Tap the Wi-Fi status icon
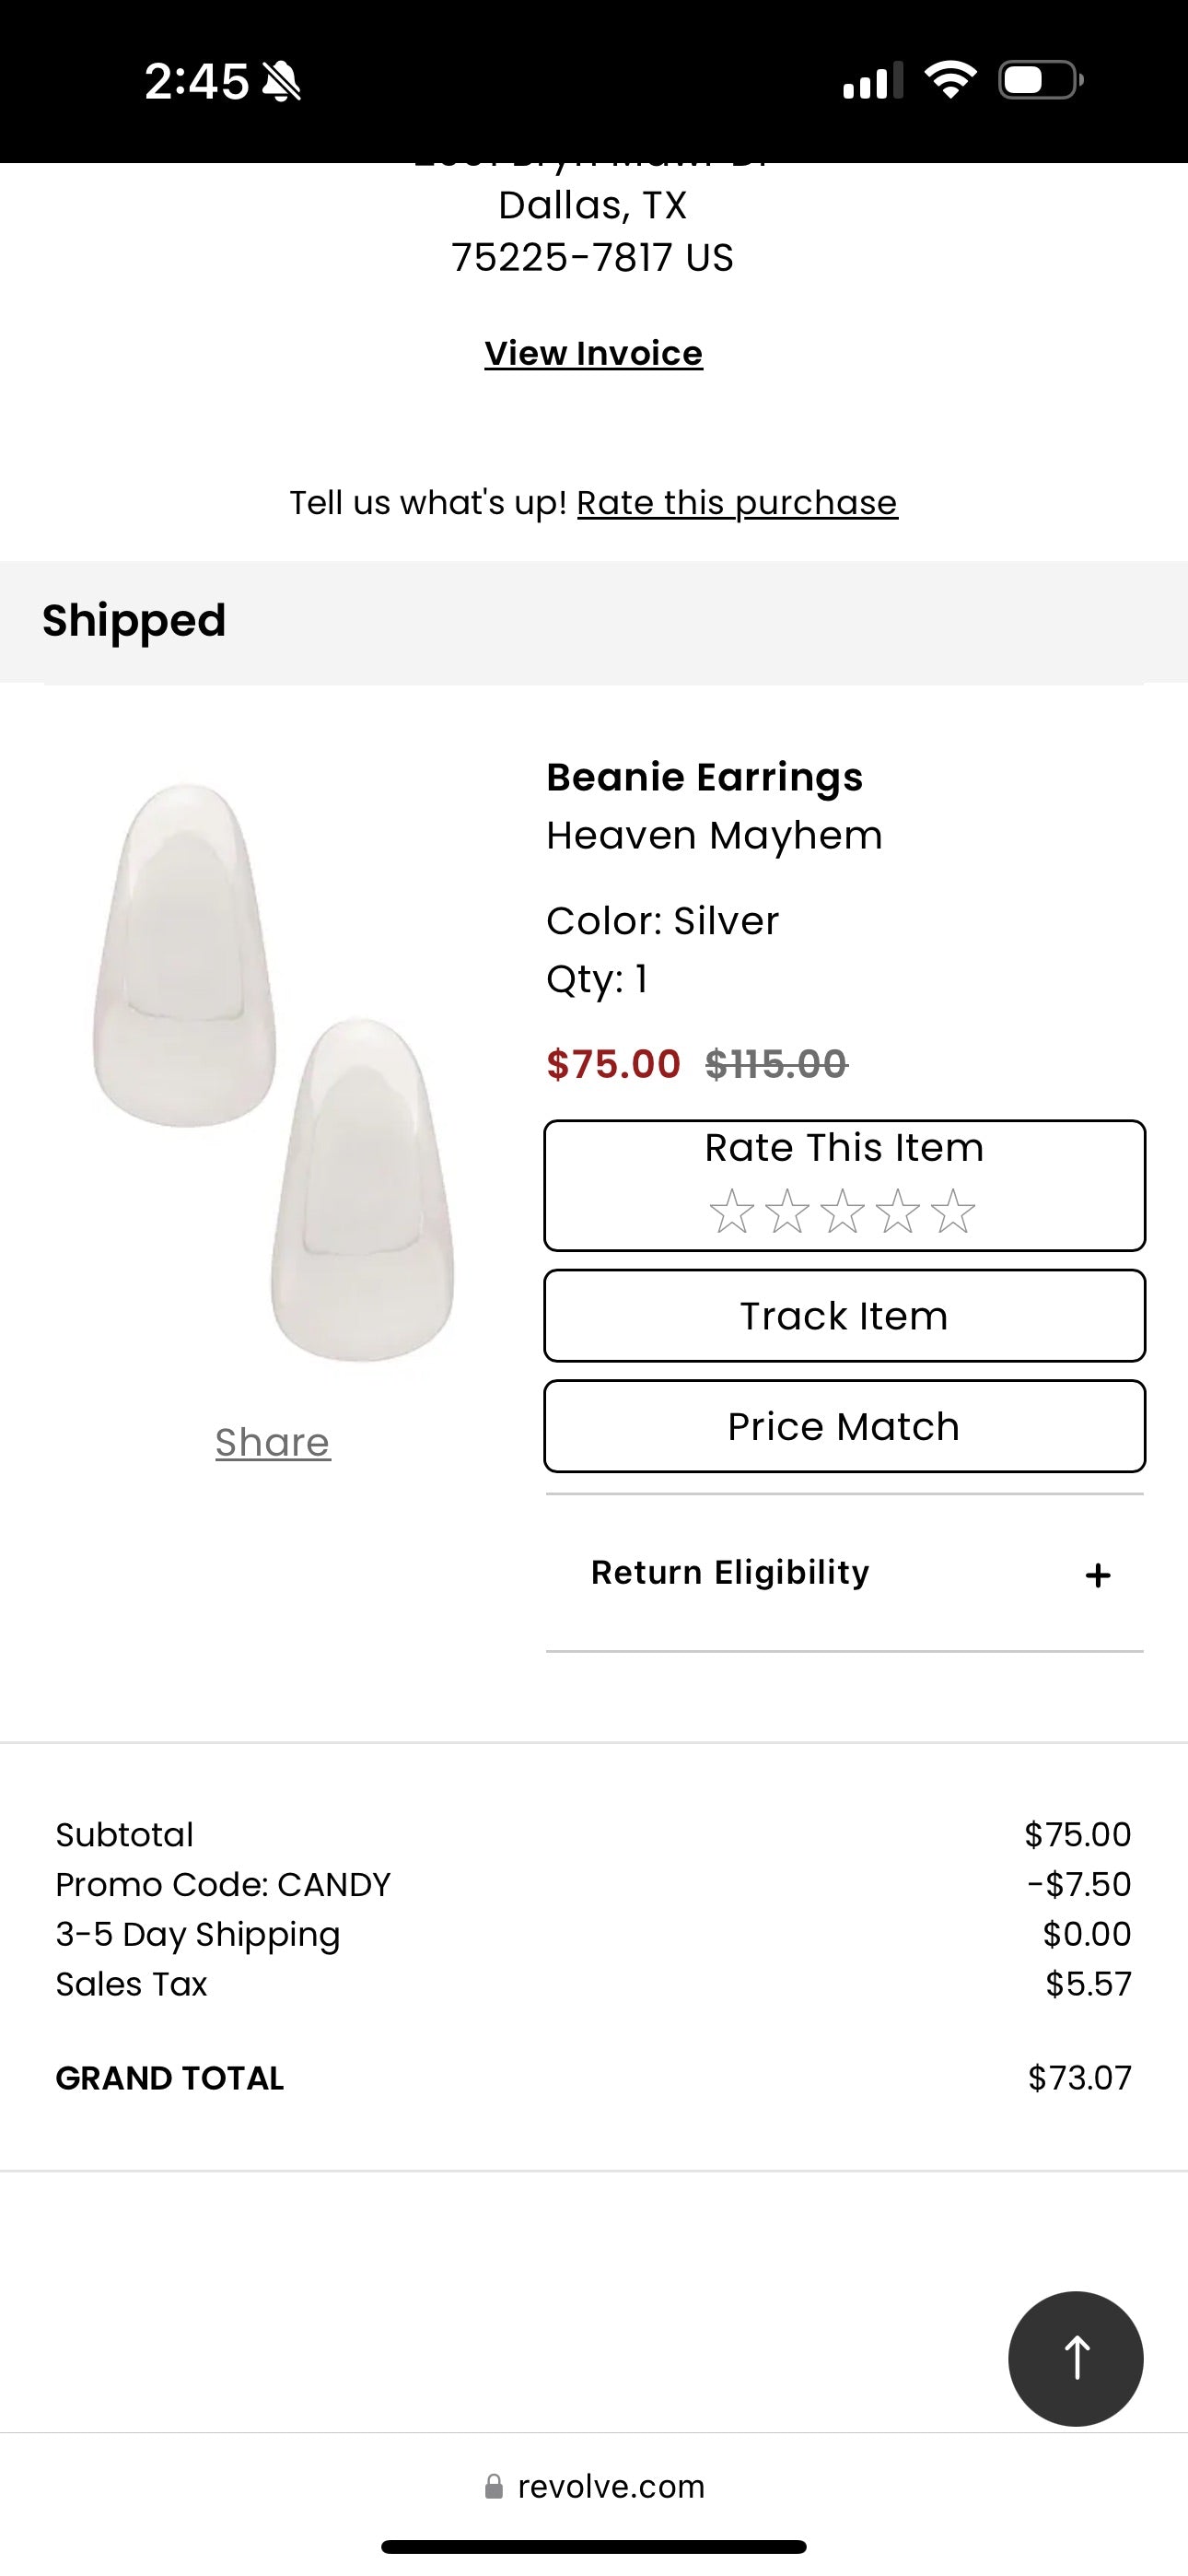Image resolution: width=1188 pixels, height=2576 pixels. click(950, 80)
